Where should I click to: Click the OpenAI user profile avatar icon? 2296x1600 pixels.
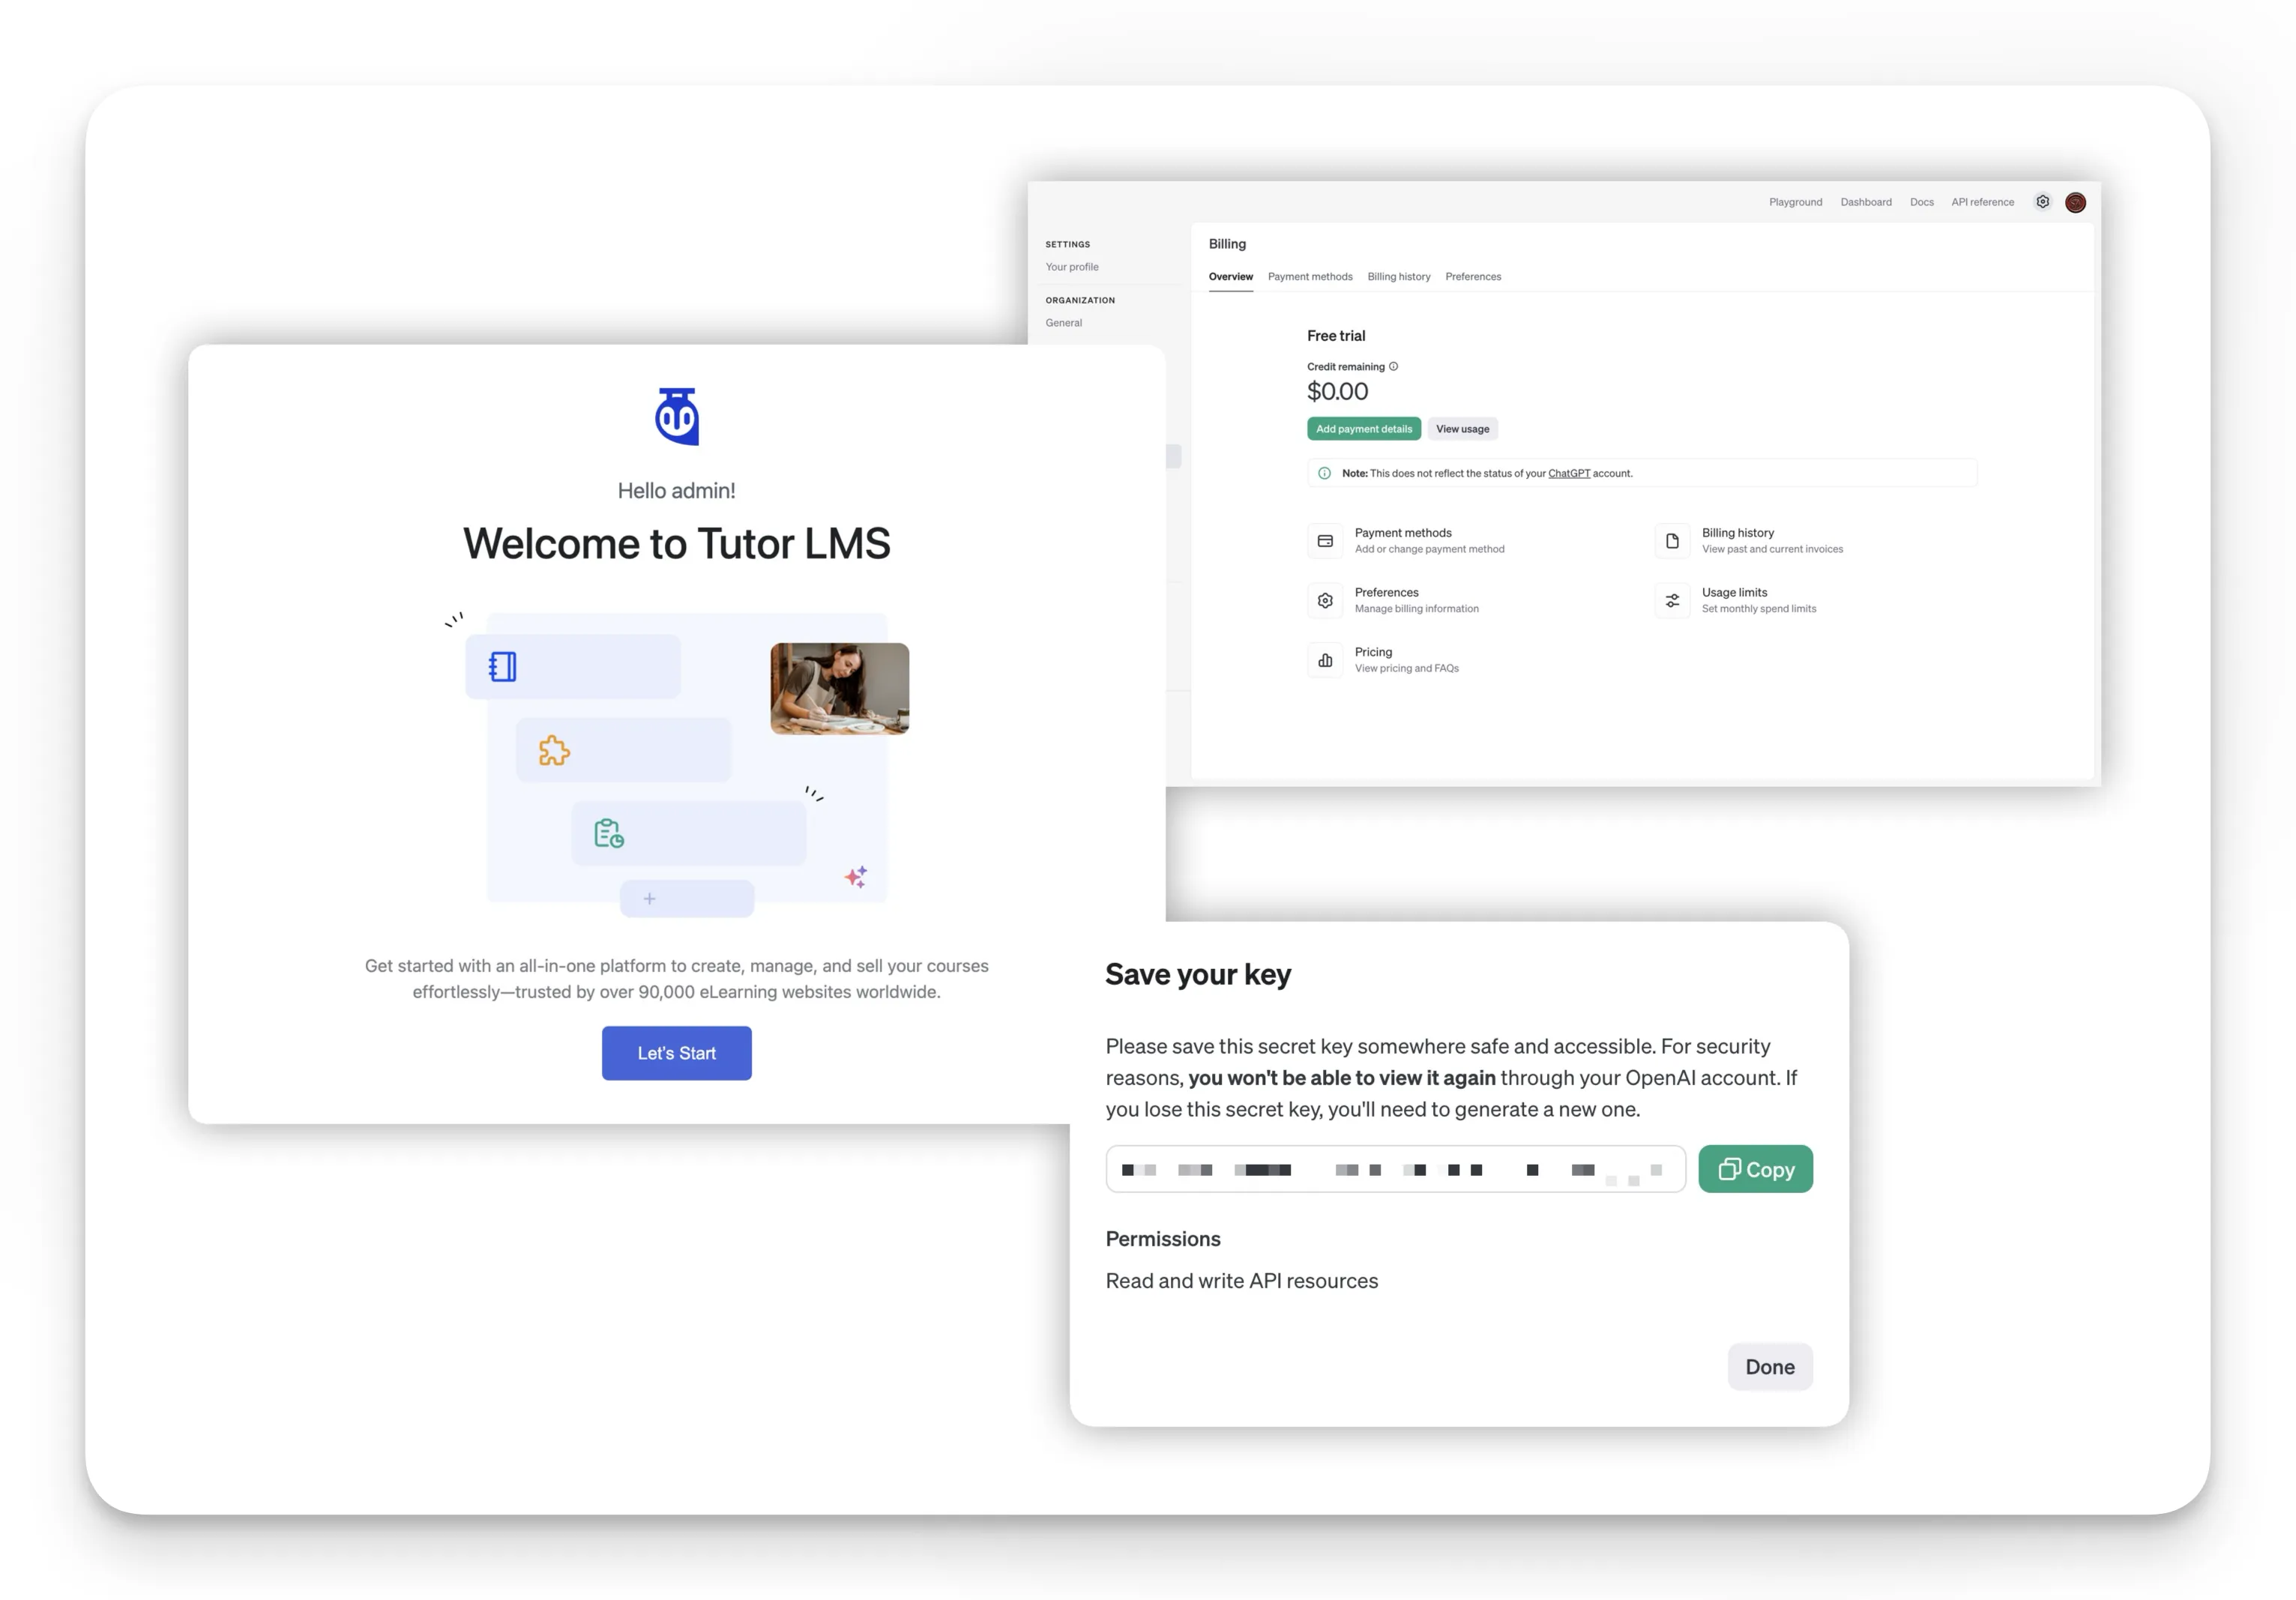pos(2078,201)
